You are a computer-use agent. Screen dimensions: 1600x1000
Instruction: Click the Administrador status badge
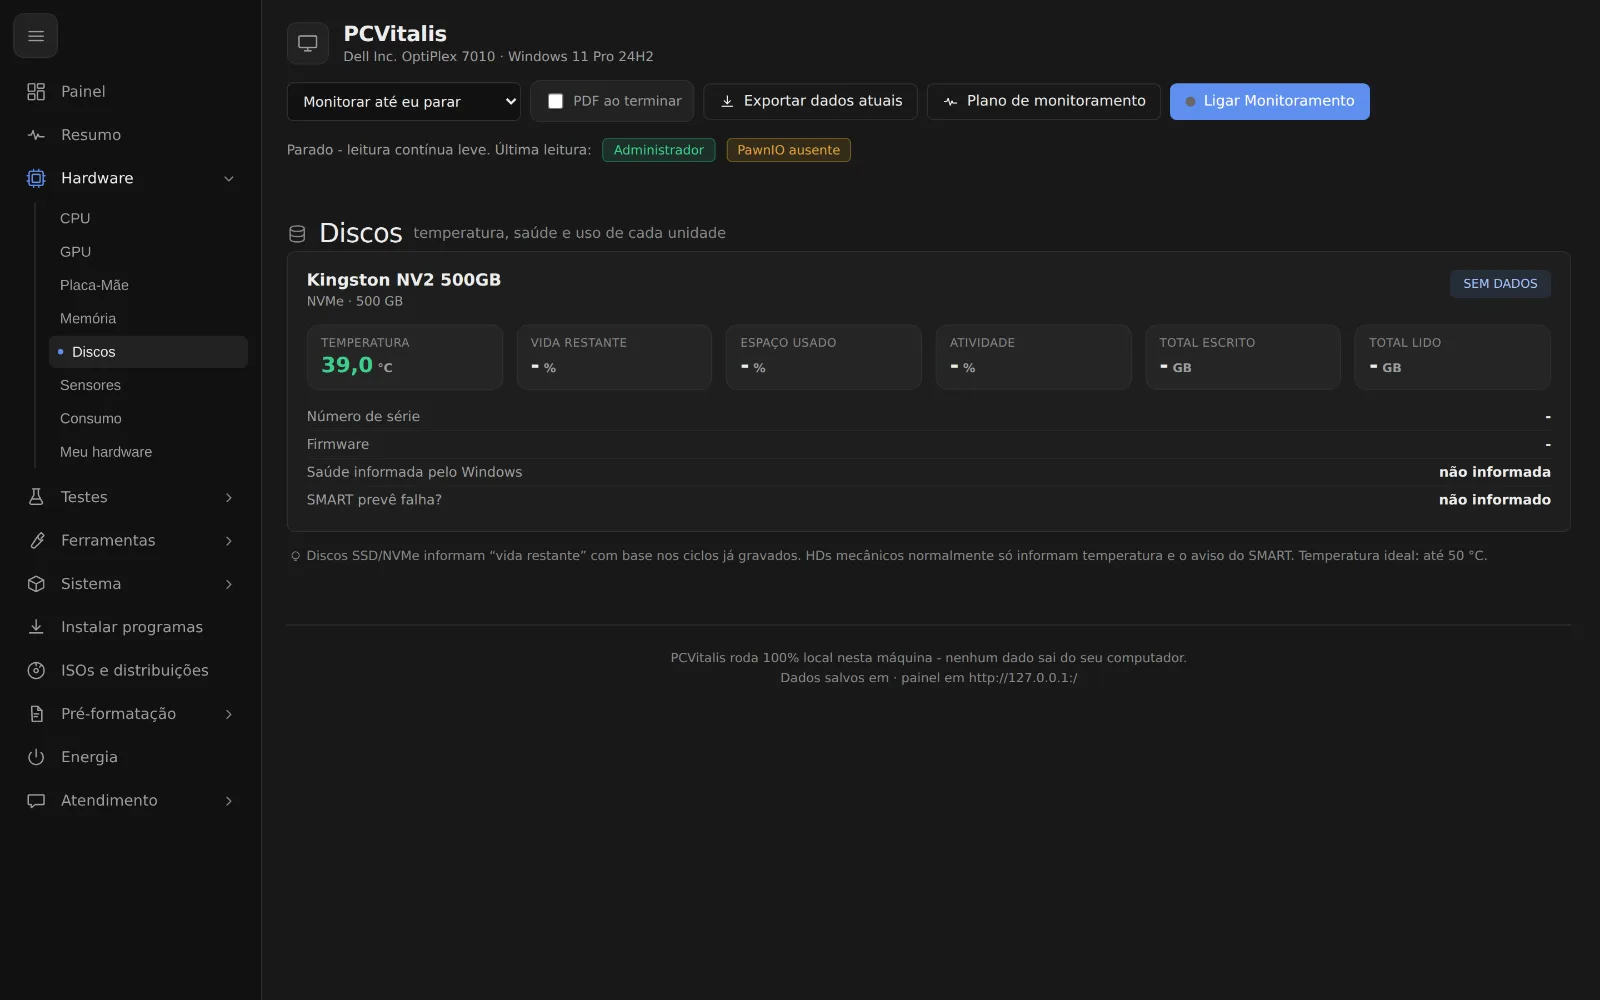pyautogui.click(x=659, y=150)
